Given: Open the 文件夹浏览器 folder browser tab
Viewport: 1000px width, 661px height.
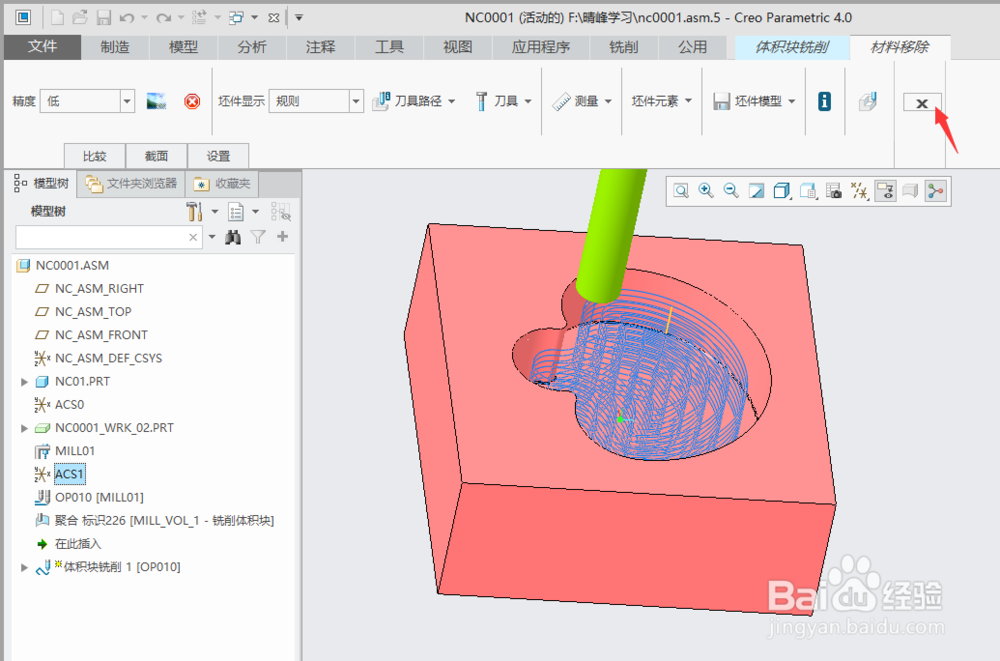Looking at the screenshot, I should pos(132,184).
